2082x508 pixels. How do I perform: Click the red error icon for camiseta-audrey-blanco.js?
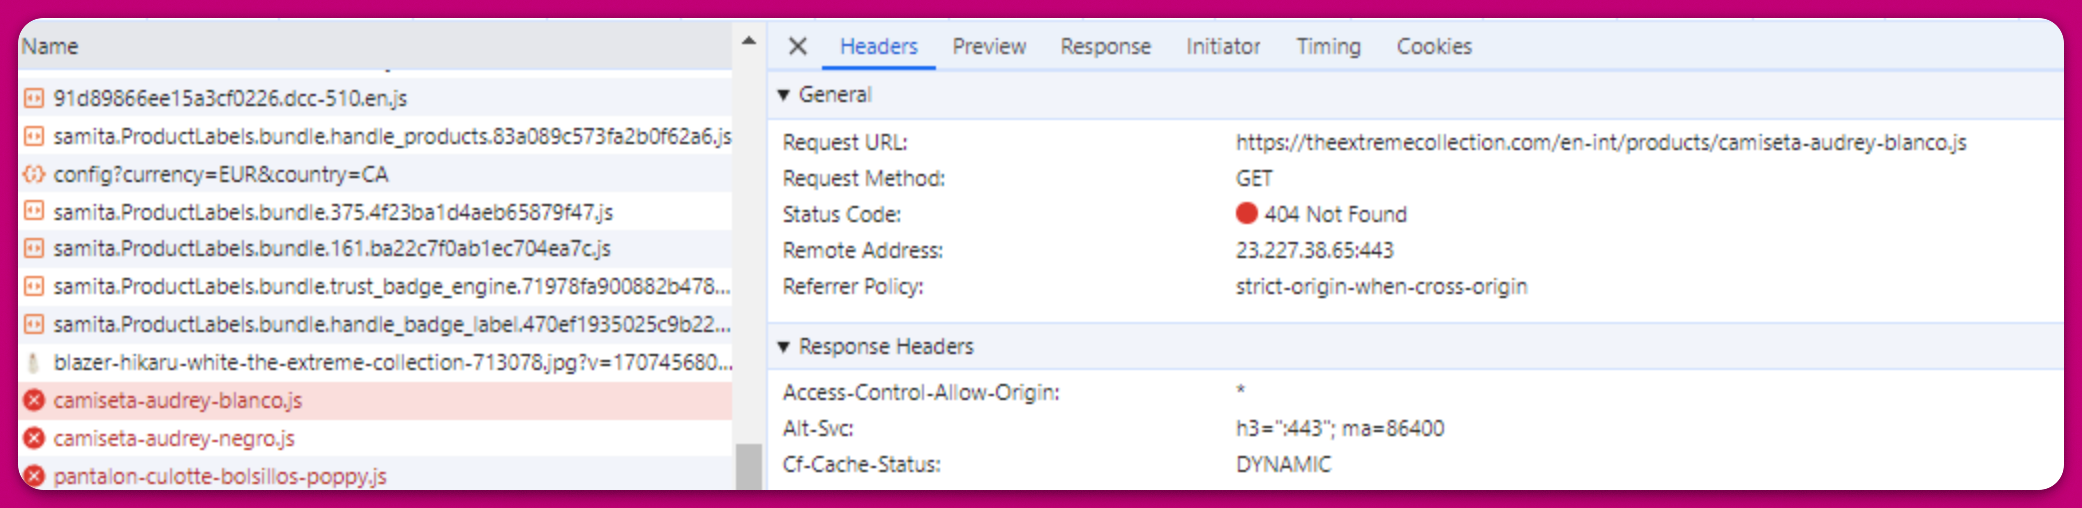tap(34, 400)
